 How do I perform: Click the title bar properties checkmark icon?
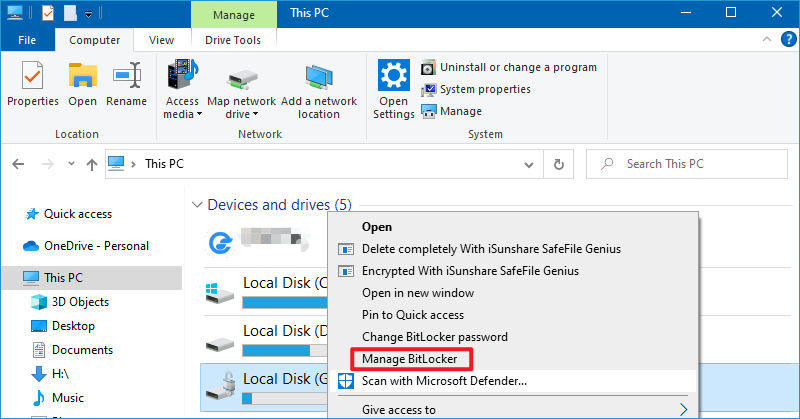pos(47,13)
